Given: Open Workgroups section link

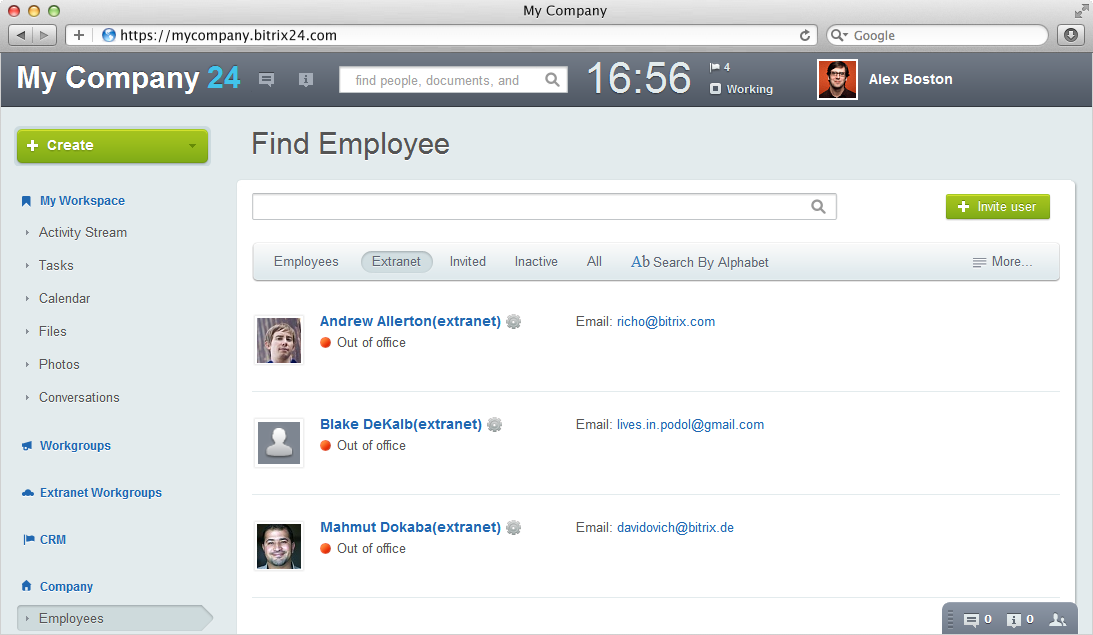Looking at the screenshot, I should [x=75, y=445].
